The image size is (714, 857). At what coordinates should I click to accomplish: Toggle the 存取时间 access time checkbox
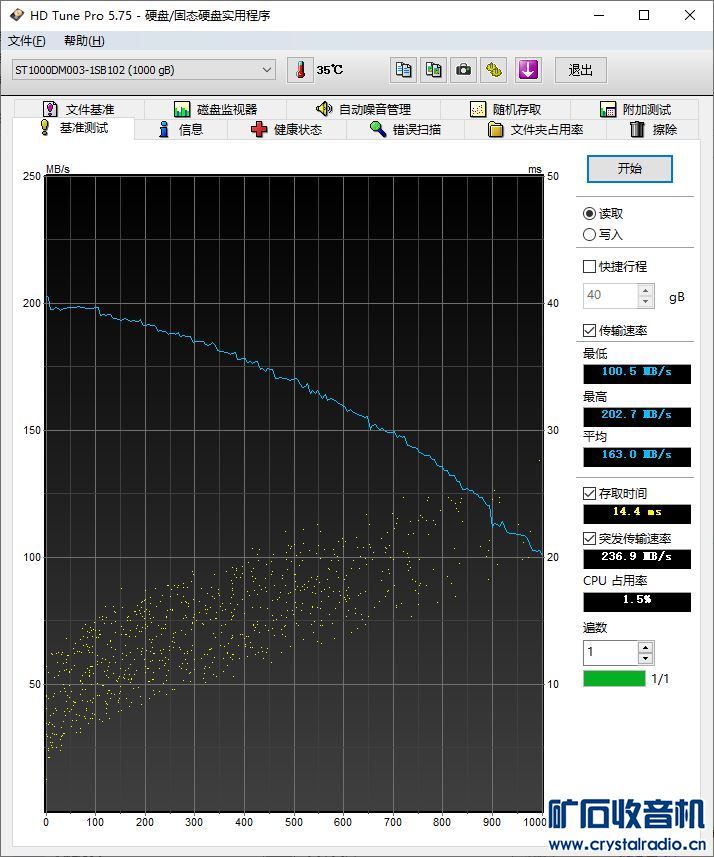pos(590,494)
